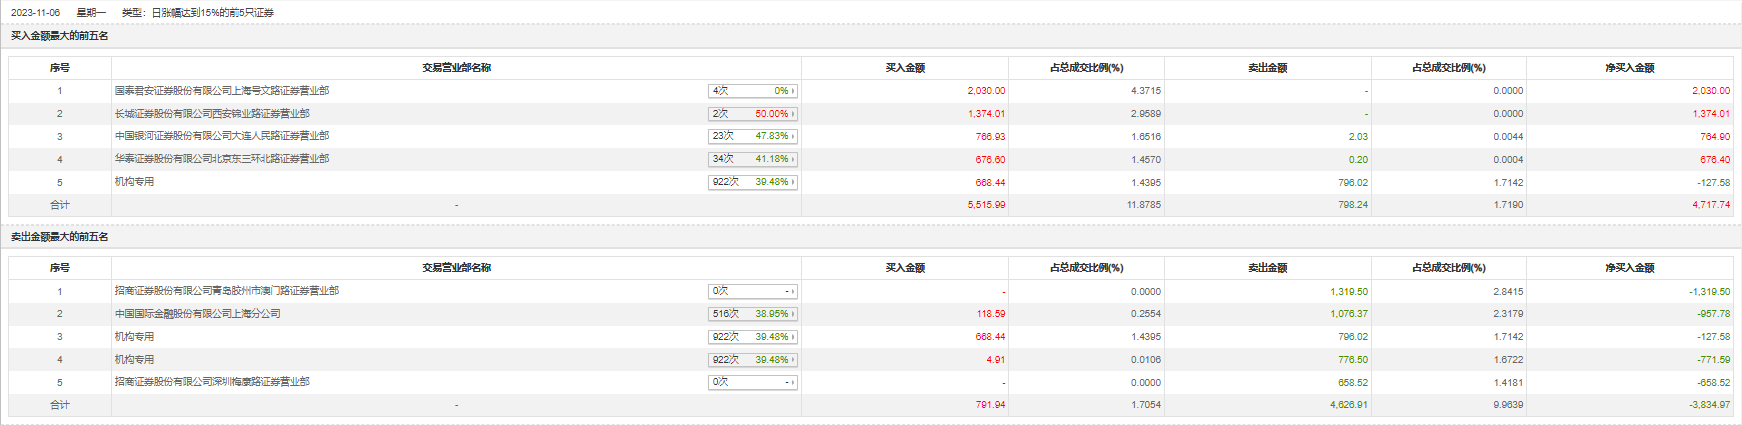The width and height of the screenshot is (1742, 425).
Task: Click 长城证券西安锦业路证券营业部 name
Action: coord(212,114)
